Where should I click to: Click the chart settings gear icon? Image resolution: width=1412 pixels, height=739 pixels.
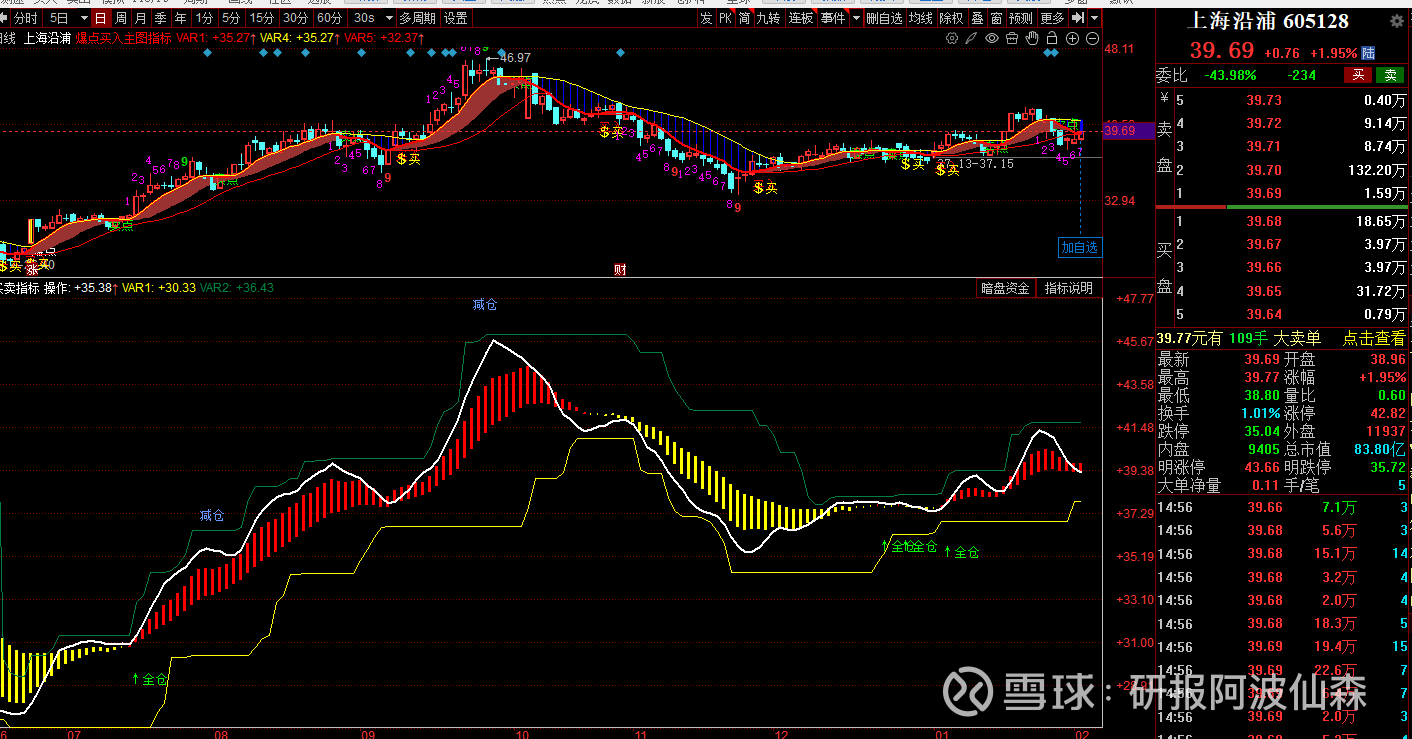tap(952, 39)
